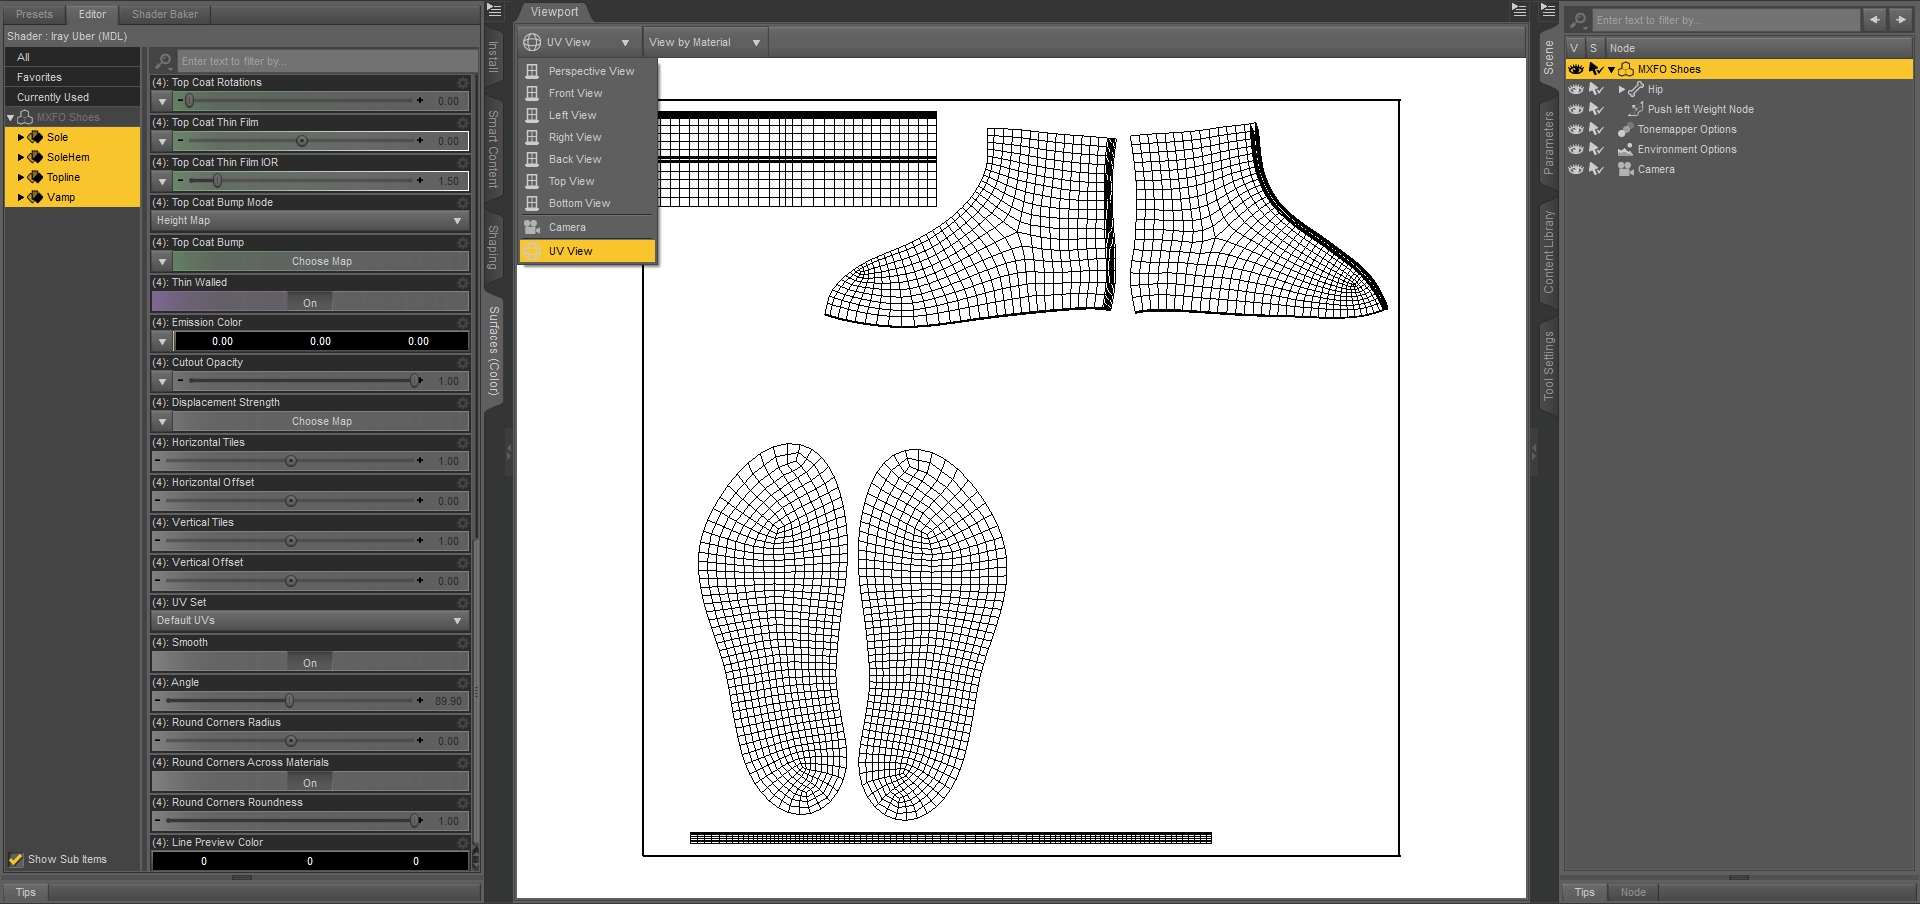Open the UV Set Default UVs dropdown
Screen dimensions: 1920x904
click(x=310, y=620)
